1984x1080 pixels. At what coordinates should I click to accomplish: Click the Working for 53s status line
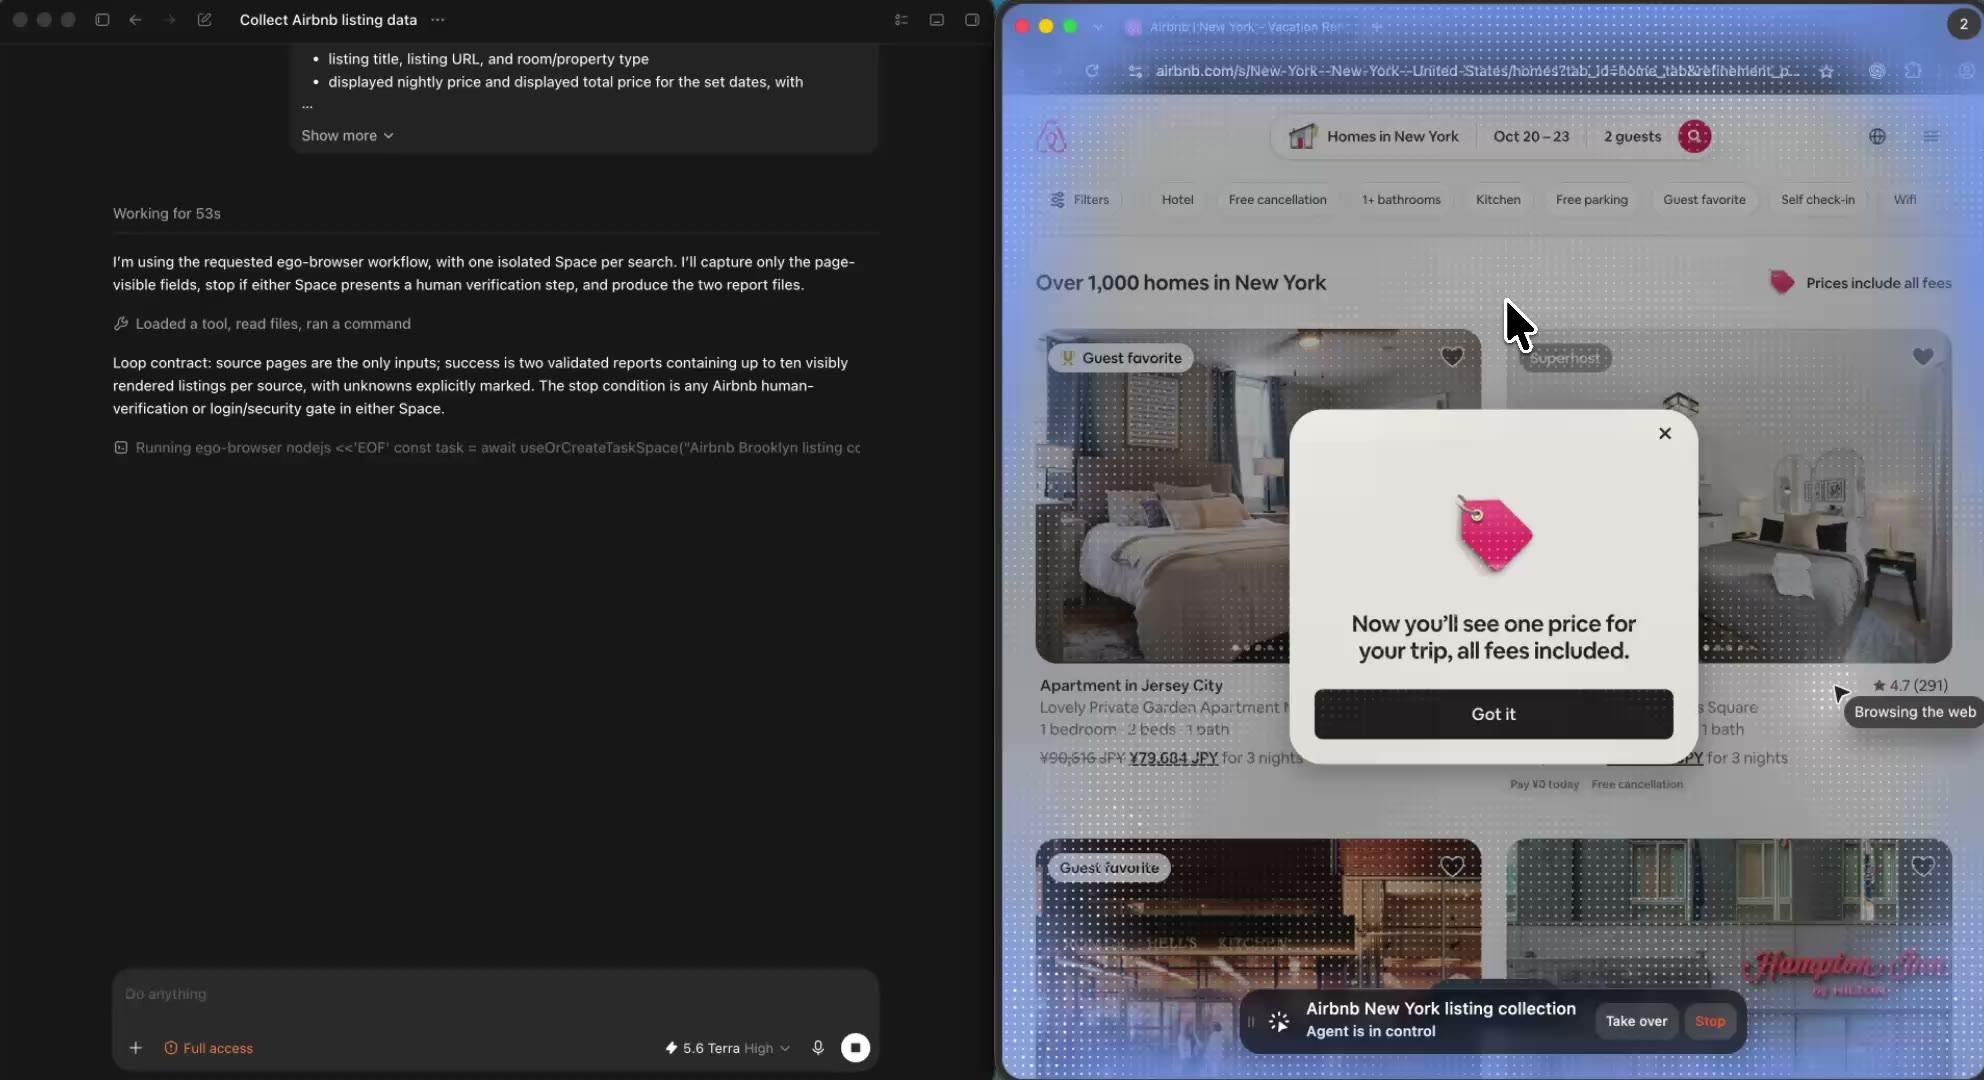click(166, 214)
